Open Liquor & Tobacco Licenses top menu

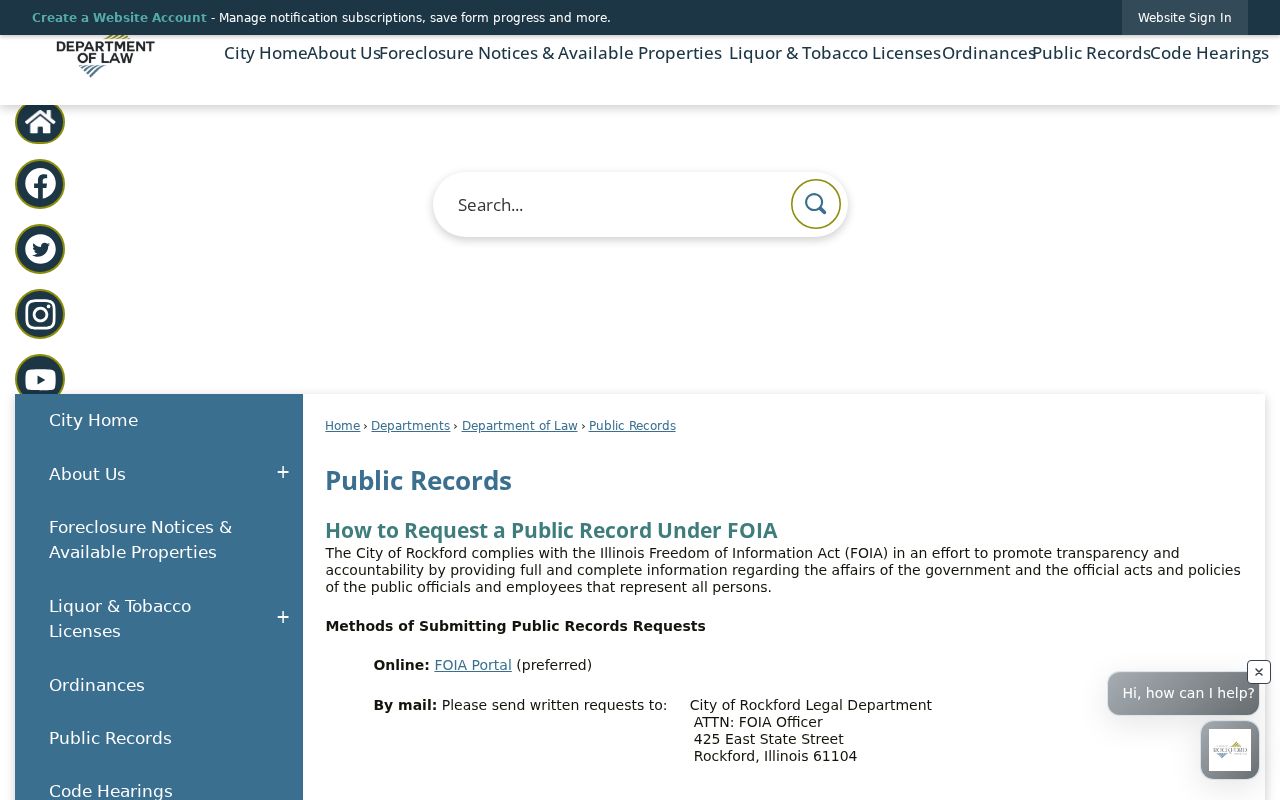click(x=834, y=53)
